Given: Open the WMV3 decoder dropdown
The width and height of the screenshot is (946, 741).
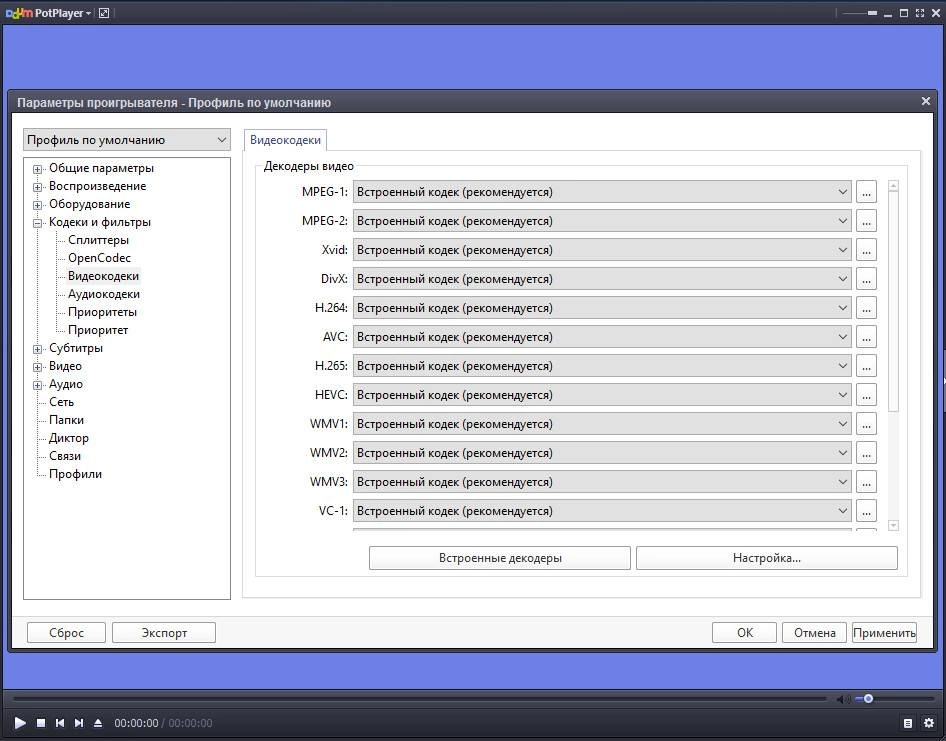Looking at the screenshot, I should coord(602,482).
